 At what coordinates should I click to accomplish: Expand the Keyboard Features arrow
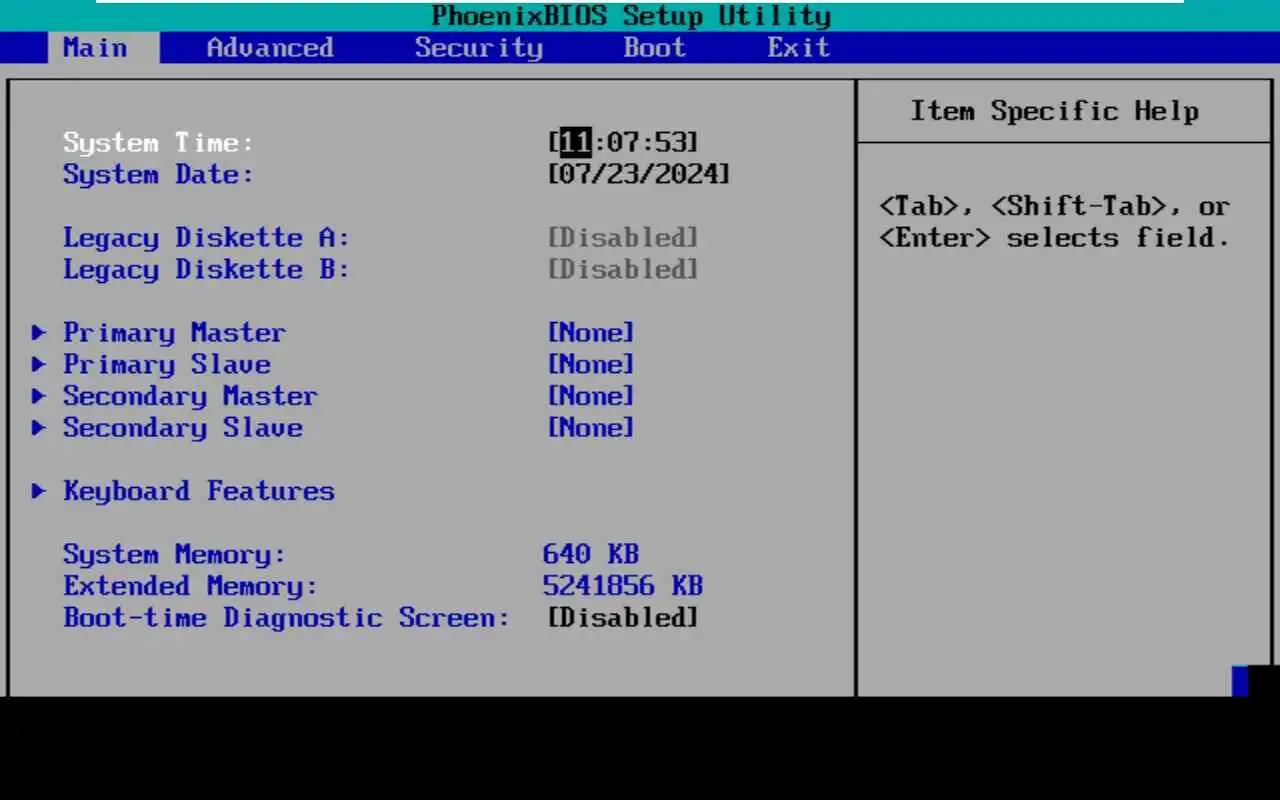click(39, 491)
